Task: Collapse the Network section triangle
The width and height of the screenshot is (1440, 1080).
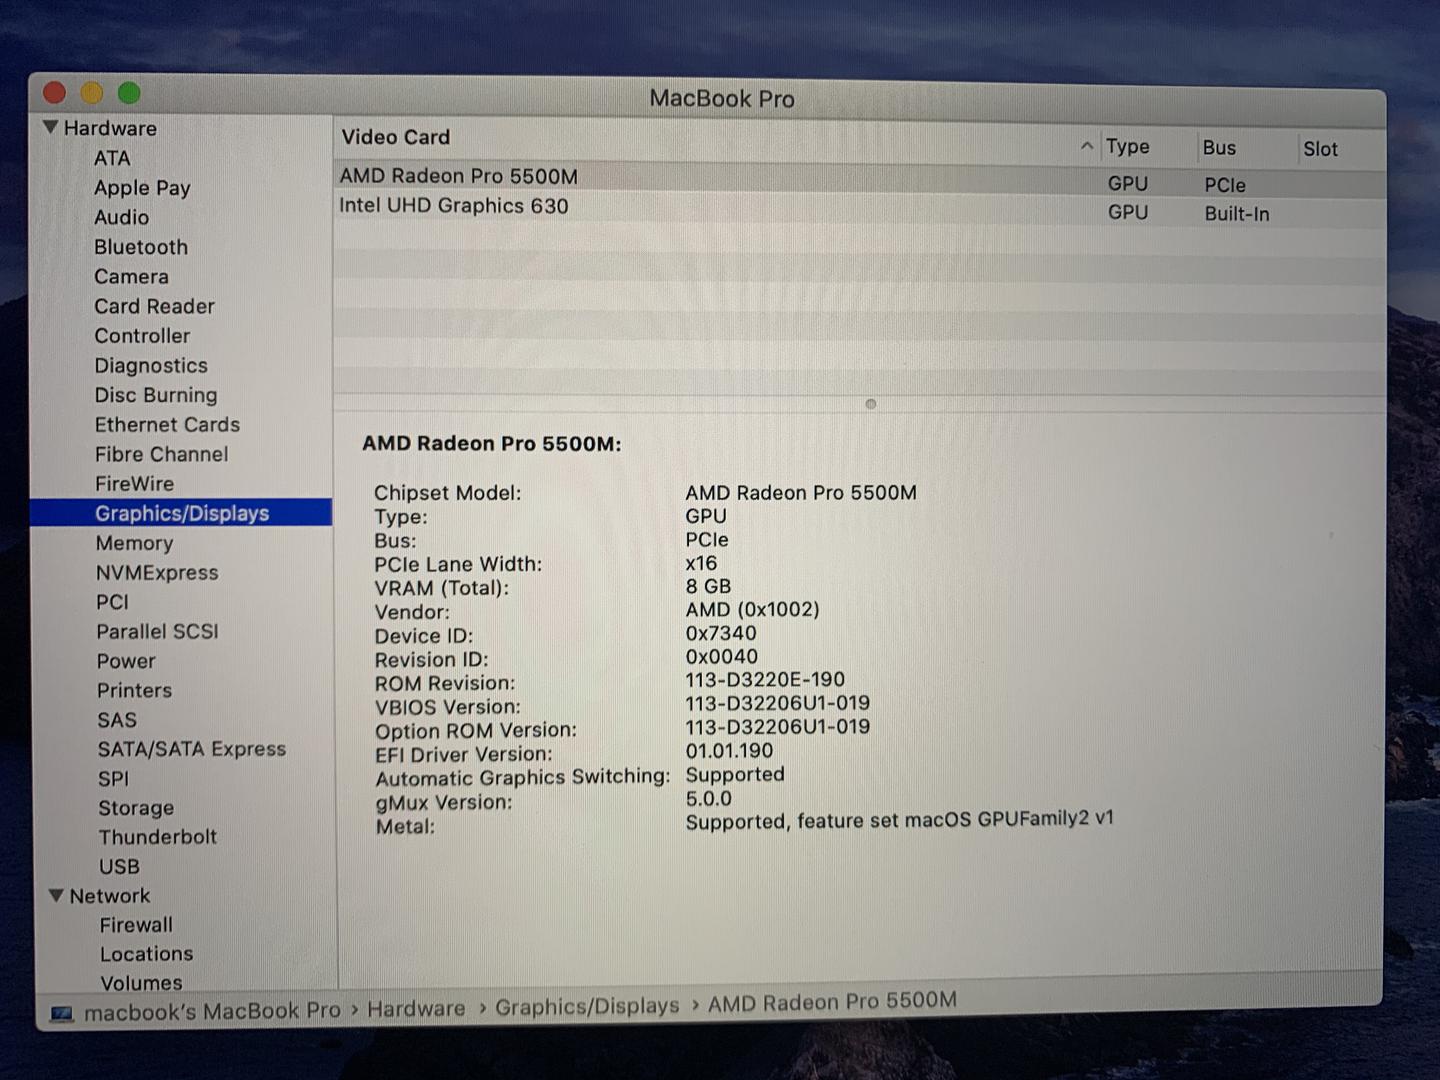Action: click(x=56, y=896)
